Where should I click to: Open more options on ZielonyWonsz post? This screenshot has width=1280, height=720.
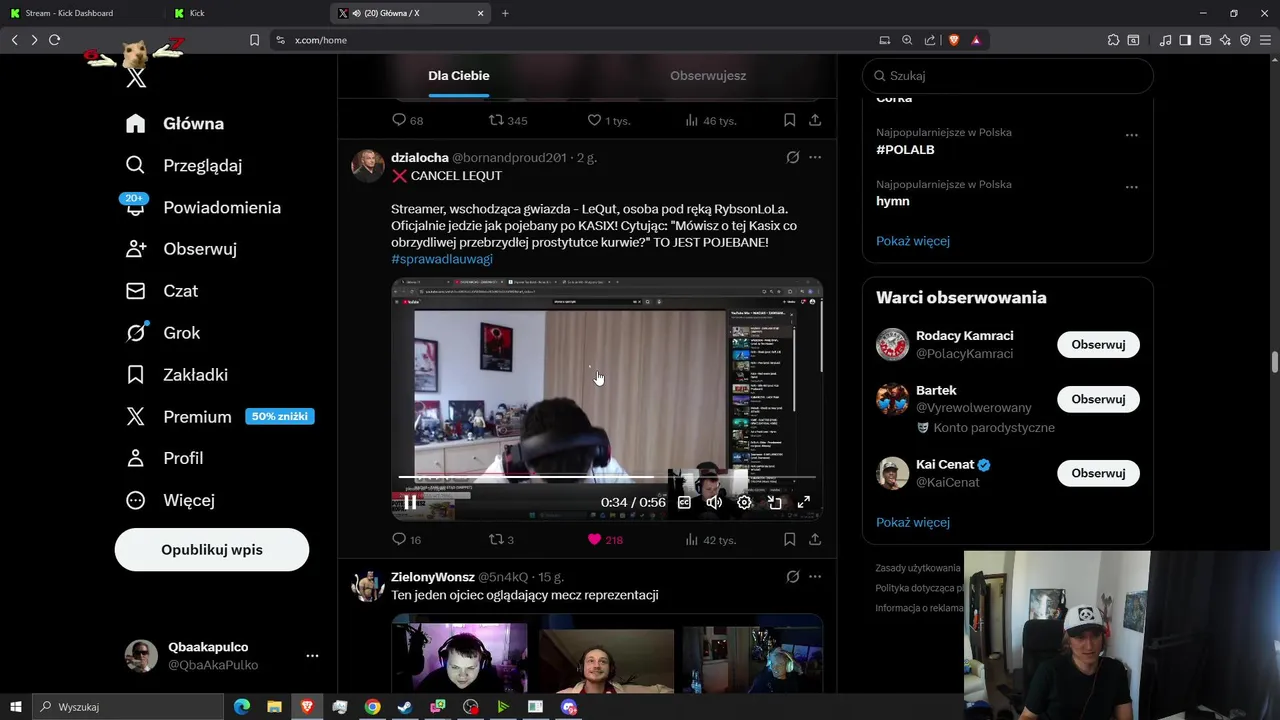point(815,577)
